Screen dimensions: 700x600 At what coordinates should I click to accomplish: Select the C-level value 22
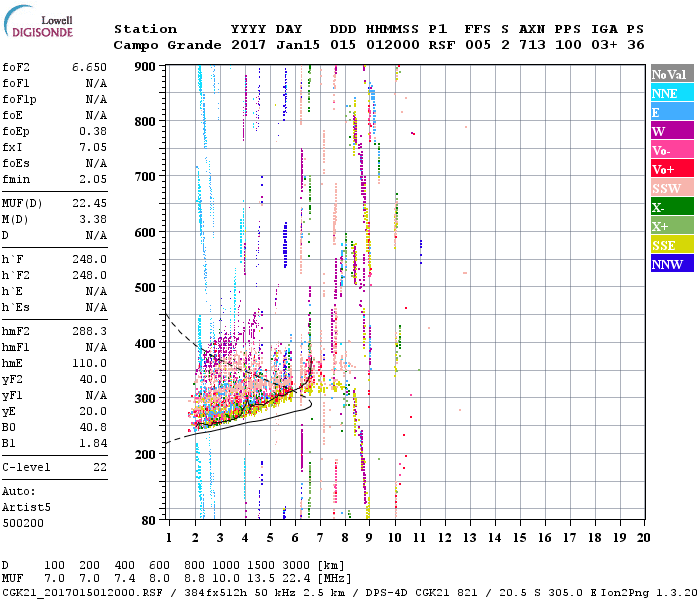(99, 468)
